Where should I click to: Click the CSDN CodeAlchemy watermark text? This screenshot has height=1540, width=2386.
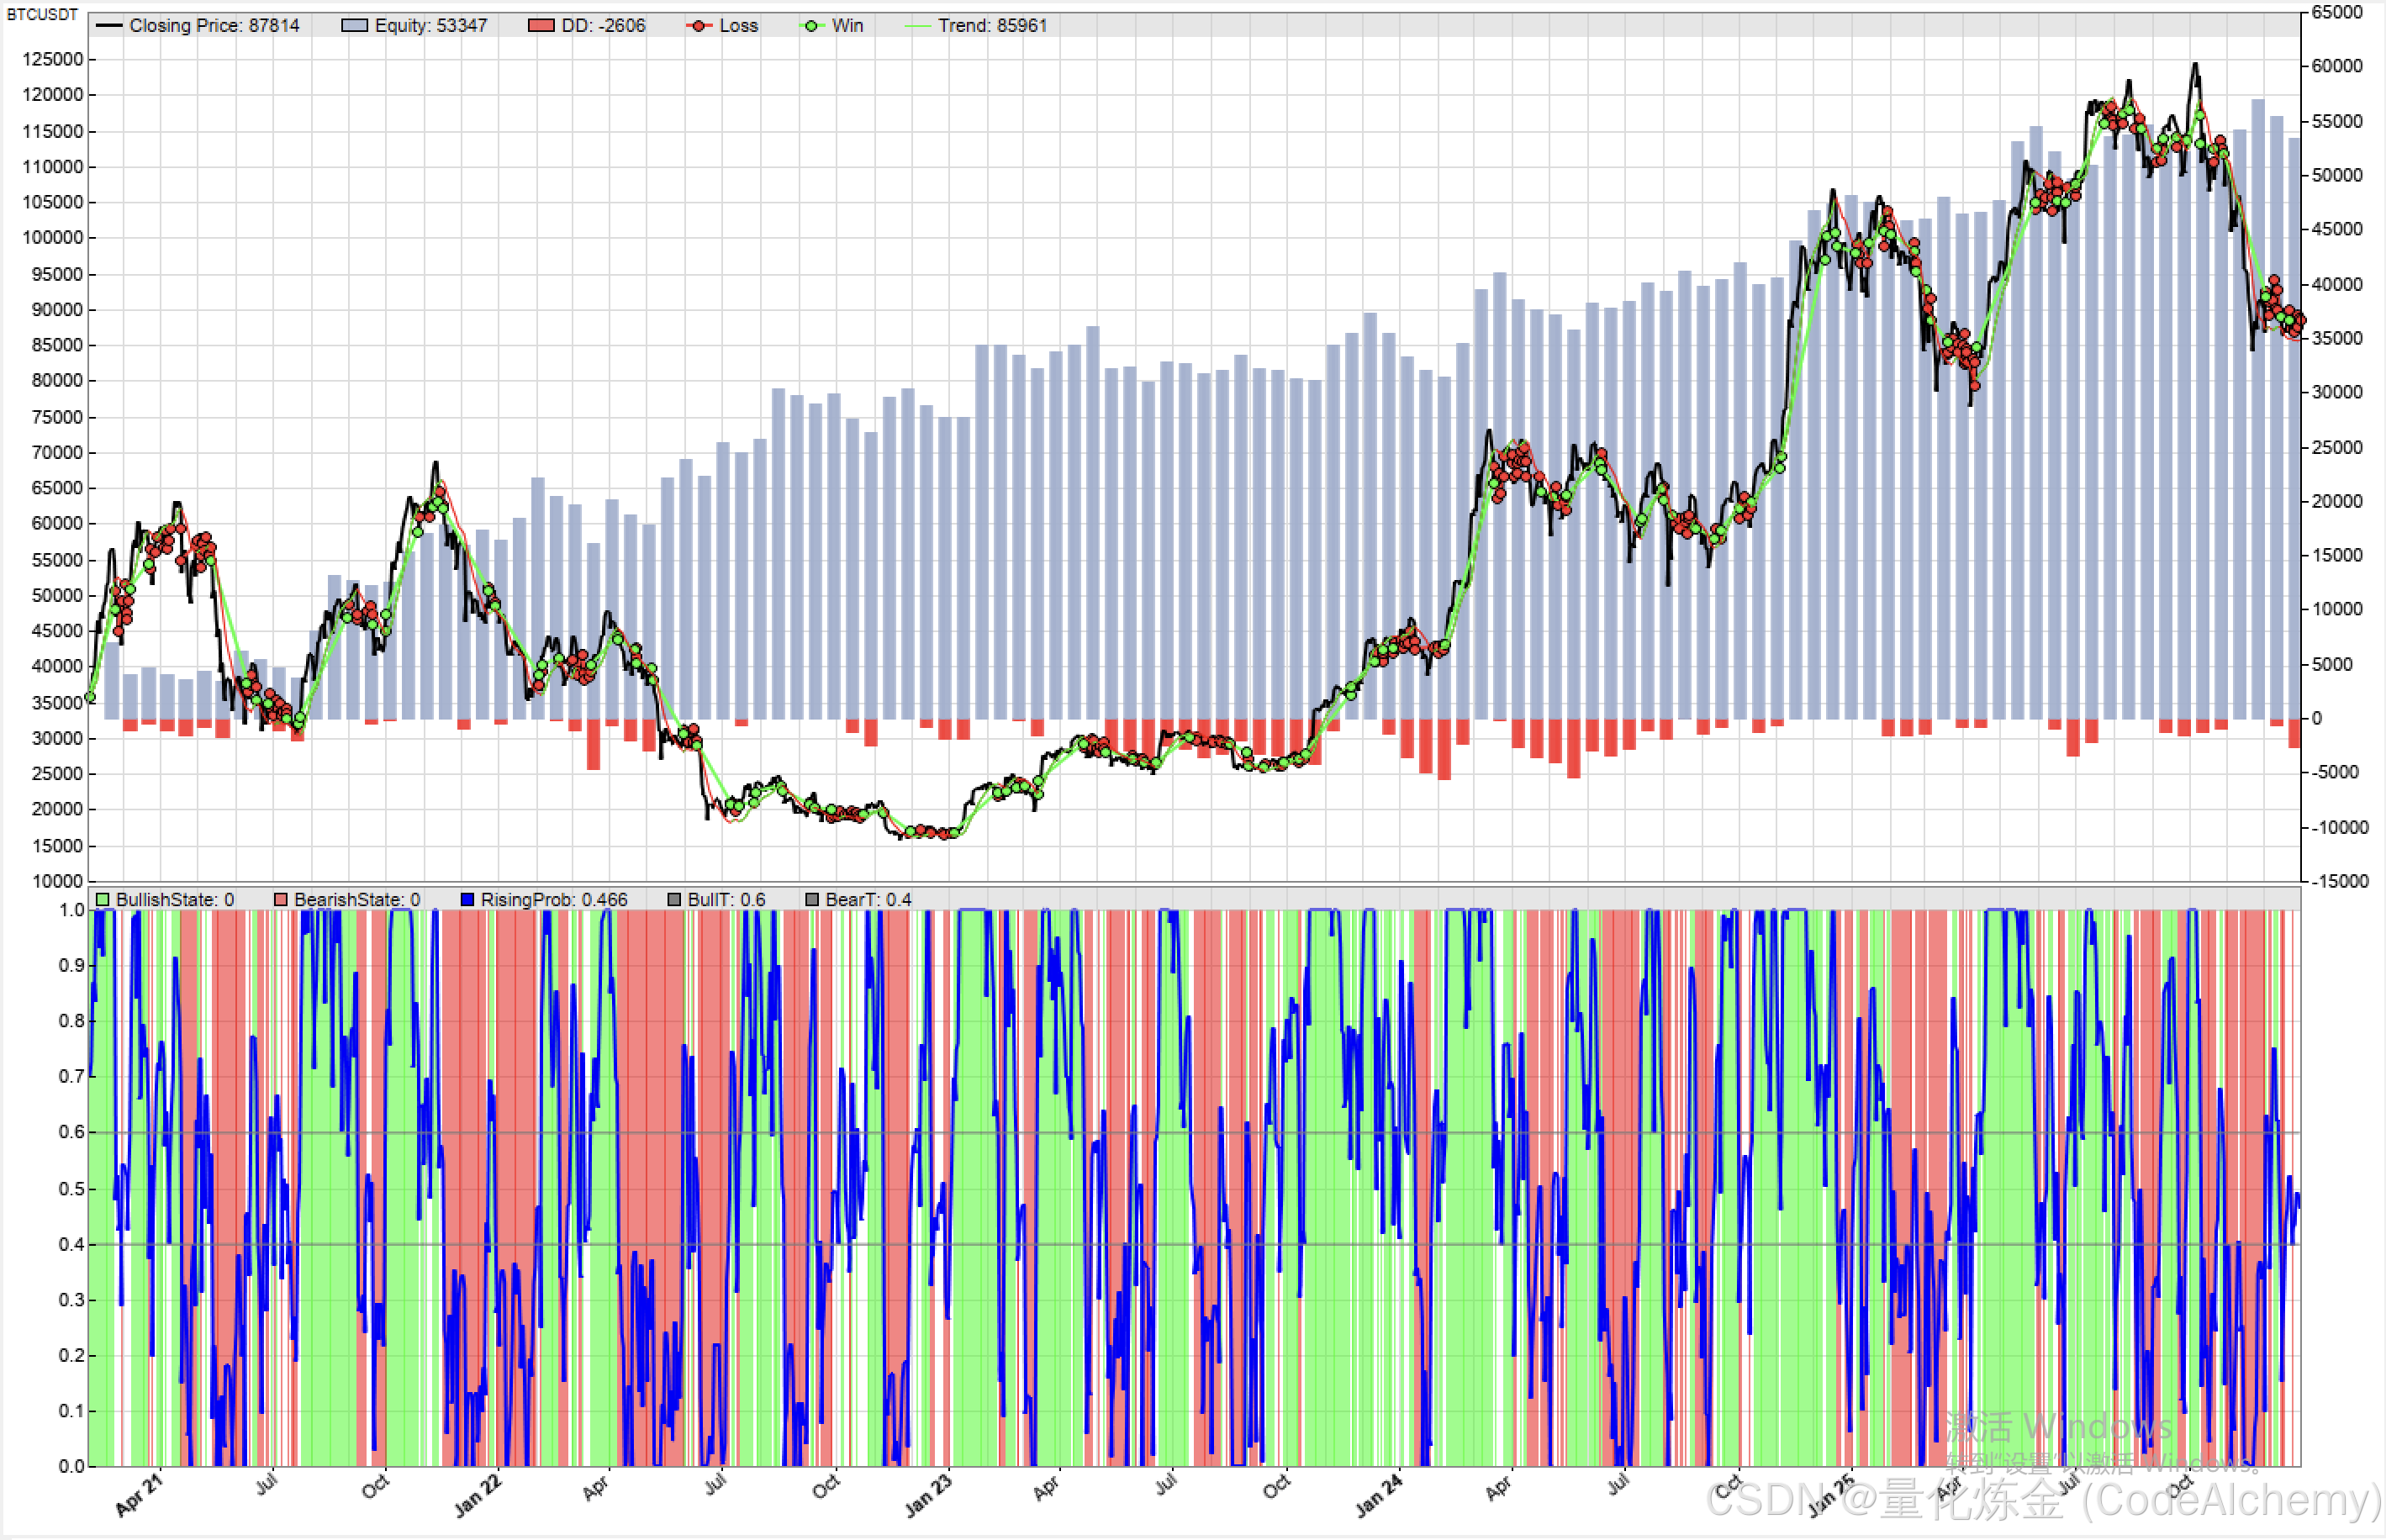2045,1500
